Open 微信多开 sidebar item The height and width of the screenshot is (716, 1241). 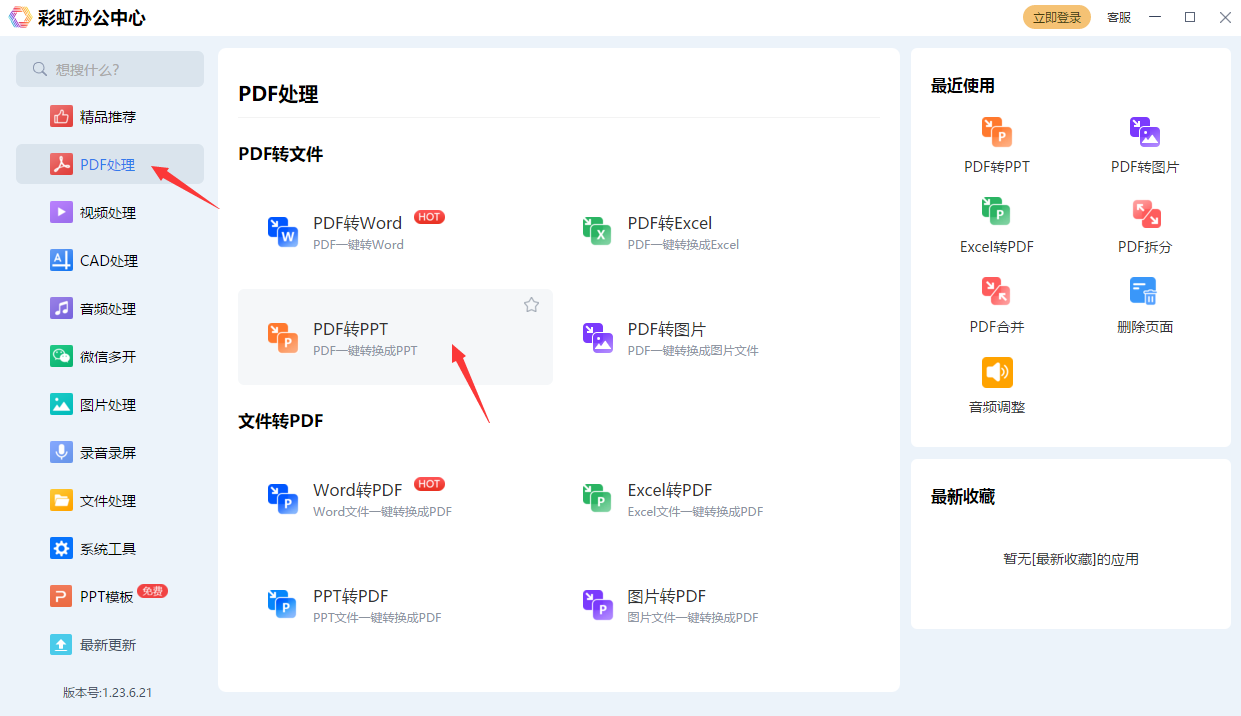110,356
